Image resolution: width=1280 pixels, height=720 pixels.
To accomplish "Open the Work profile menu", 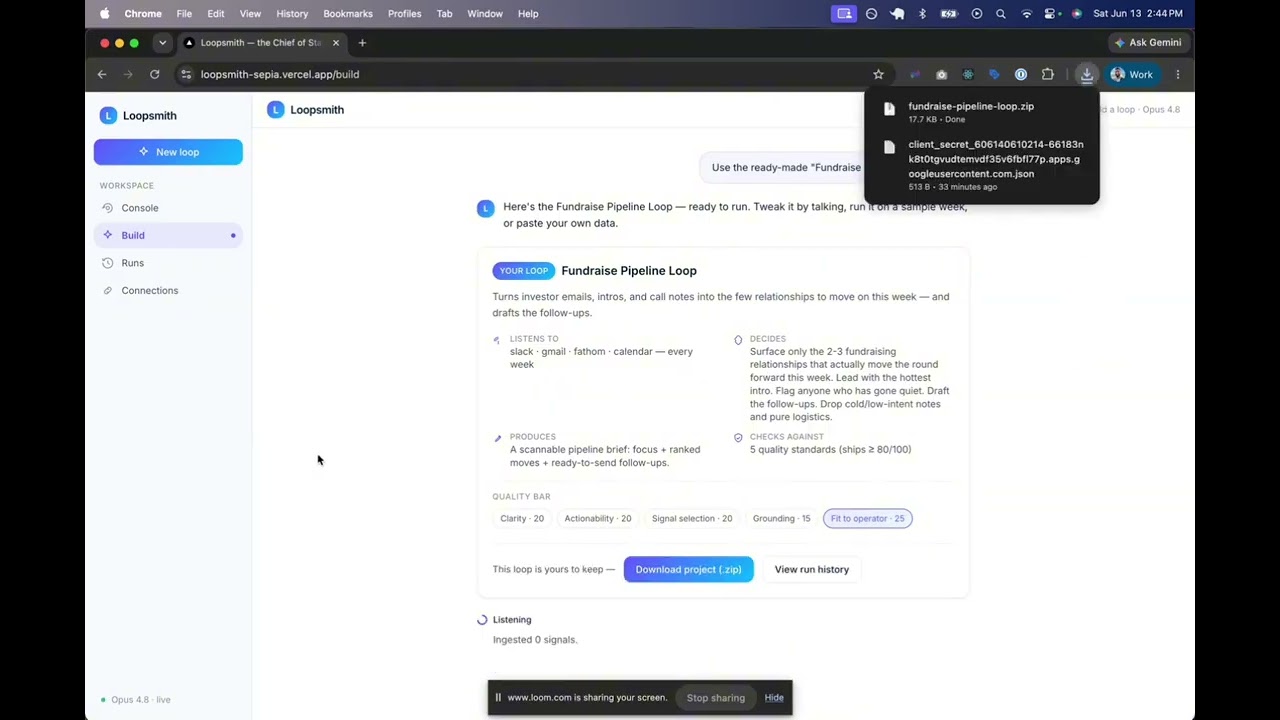I will point(1131,74).
